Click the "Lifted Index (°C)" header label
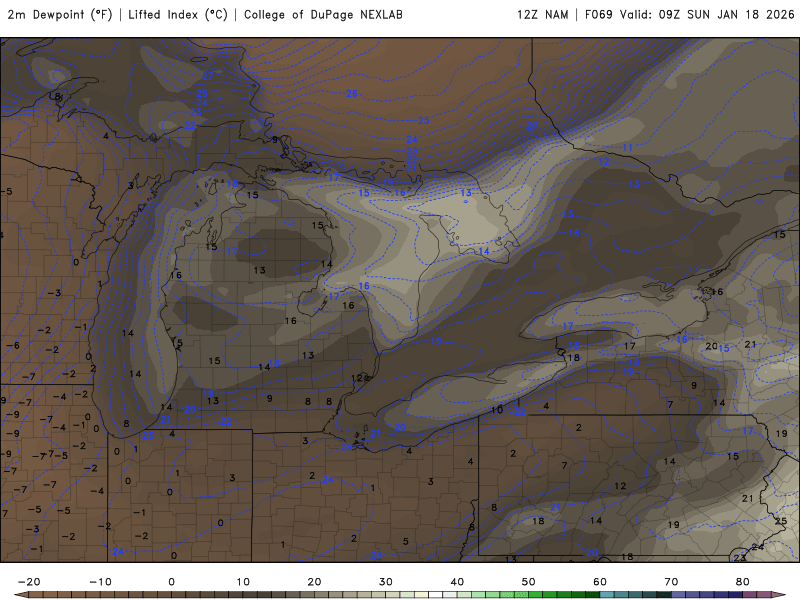The height and width of the screenshot is (600, 800). pyautogui.click(x=178, y=15)
